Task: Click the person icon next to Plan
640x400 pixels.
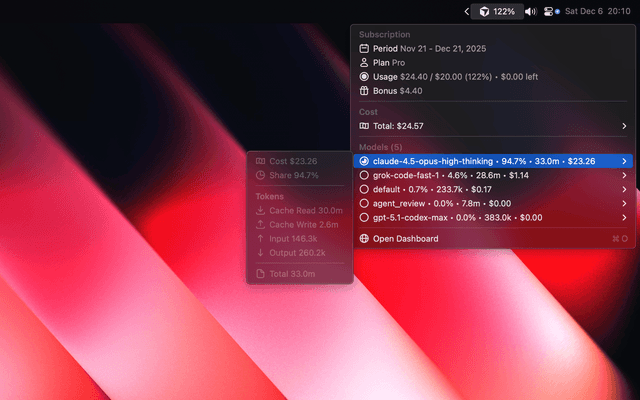Action: (364, 62)
